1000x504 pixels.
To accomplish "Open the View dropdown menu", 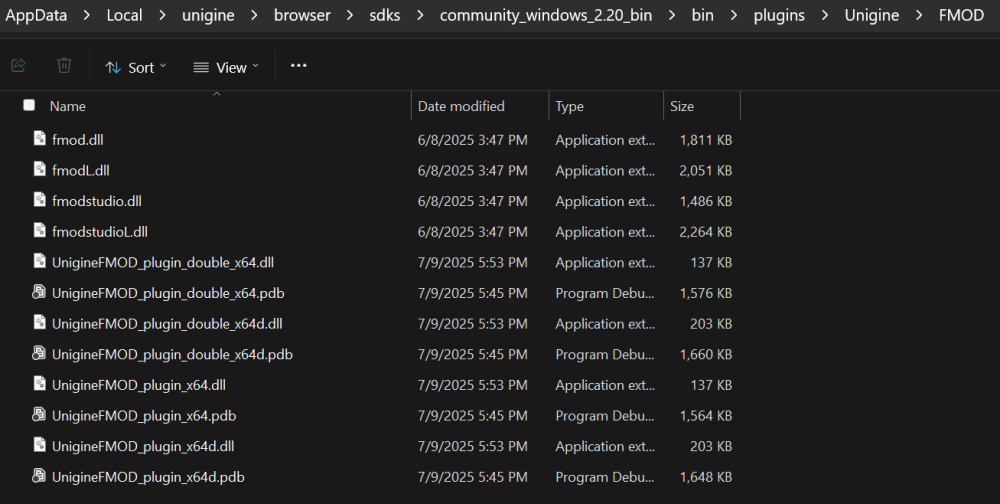I will tap(226, 67).
